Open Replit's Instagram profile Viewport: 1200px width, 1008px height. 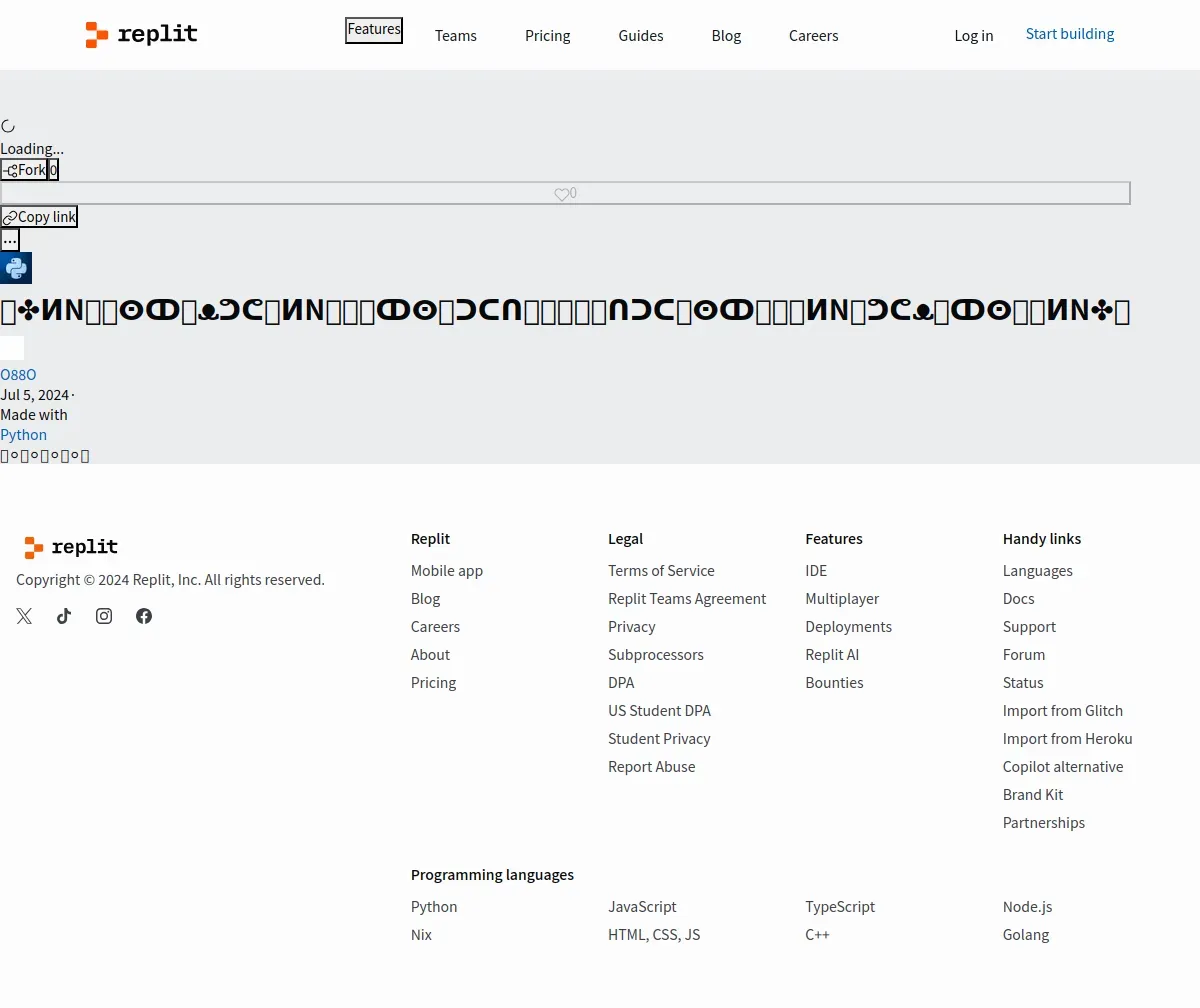[104, 616]
